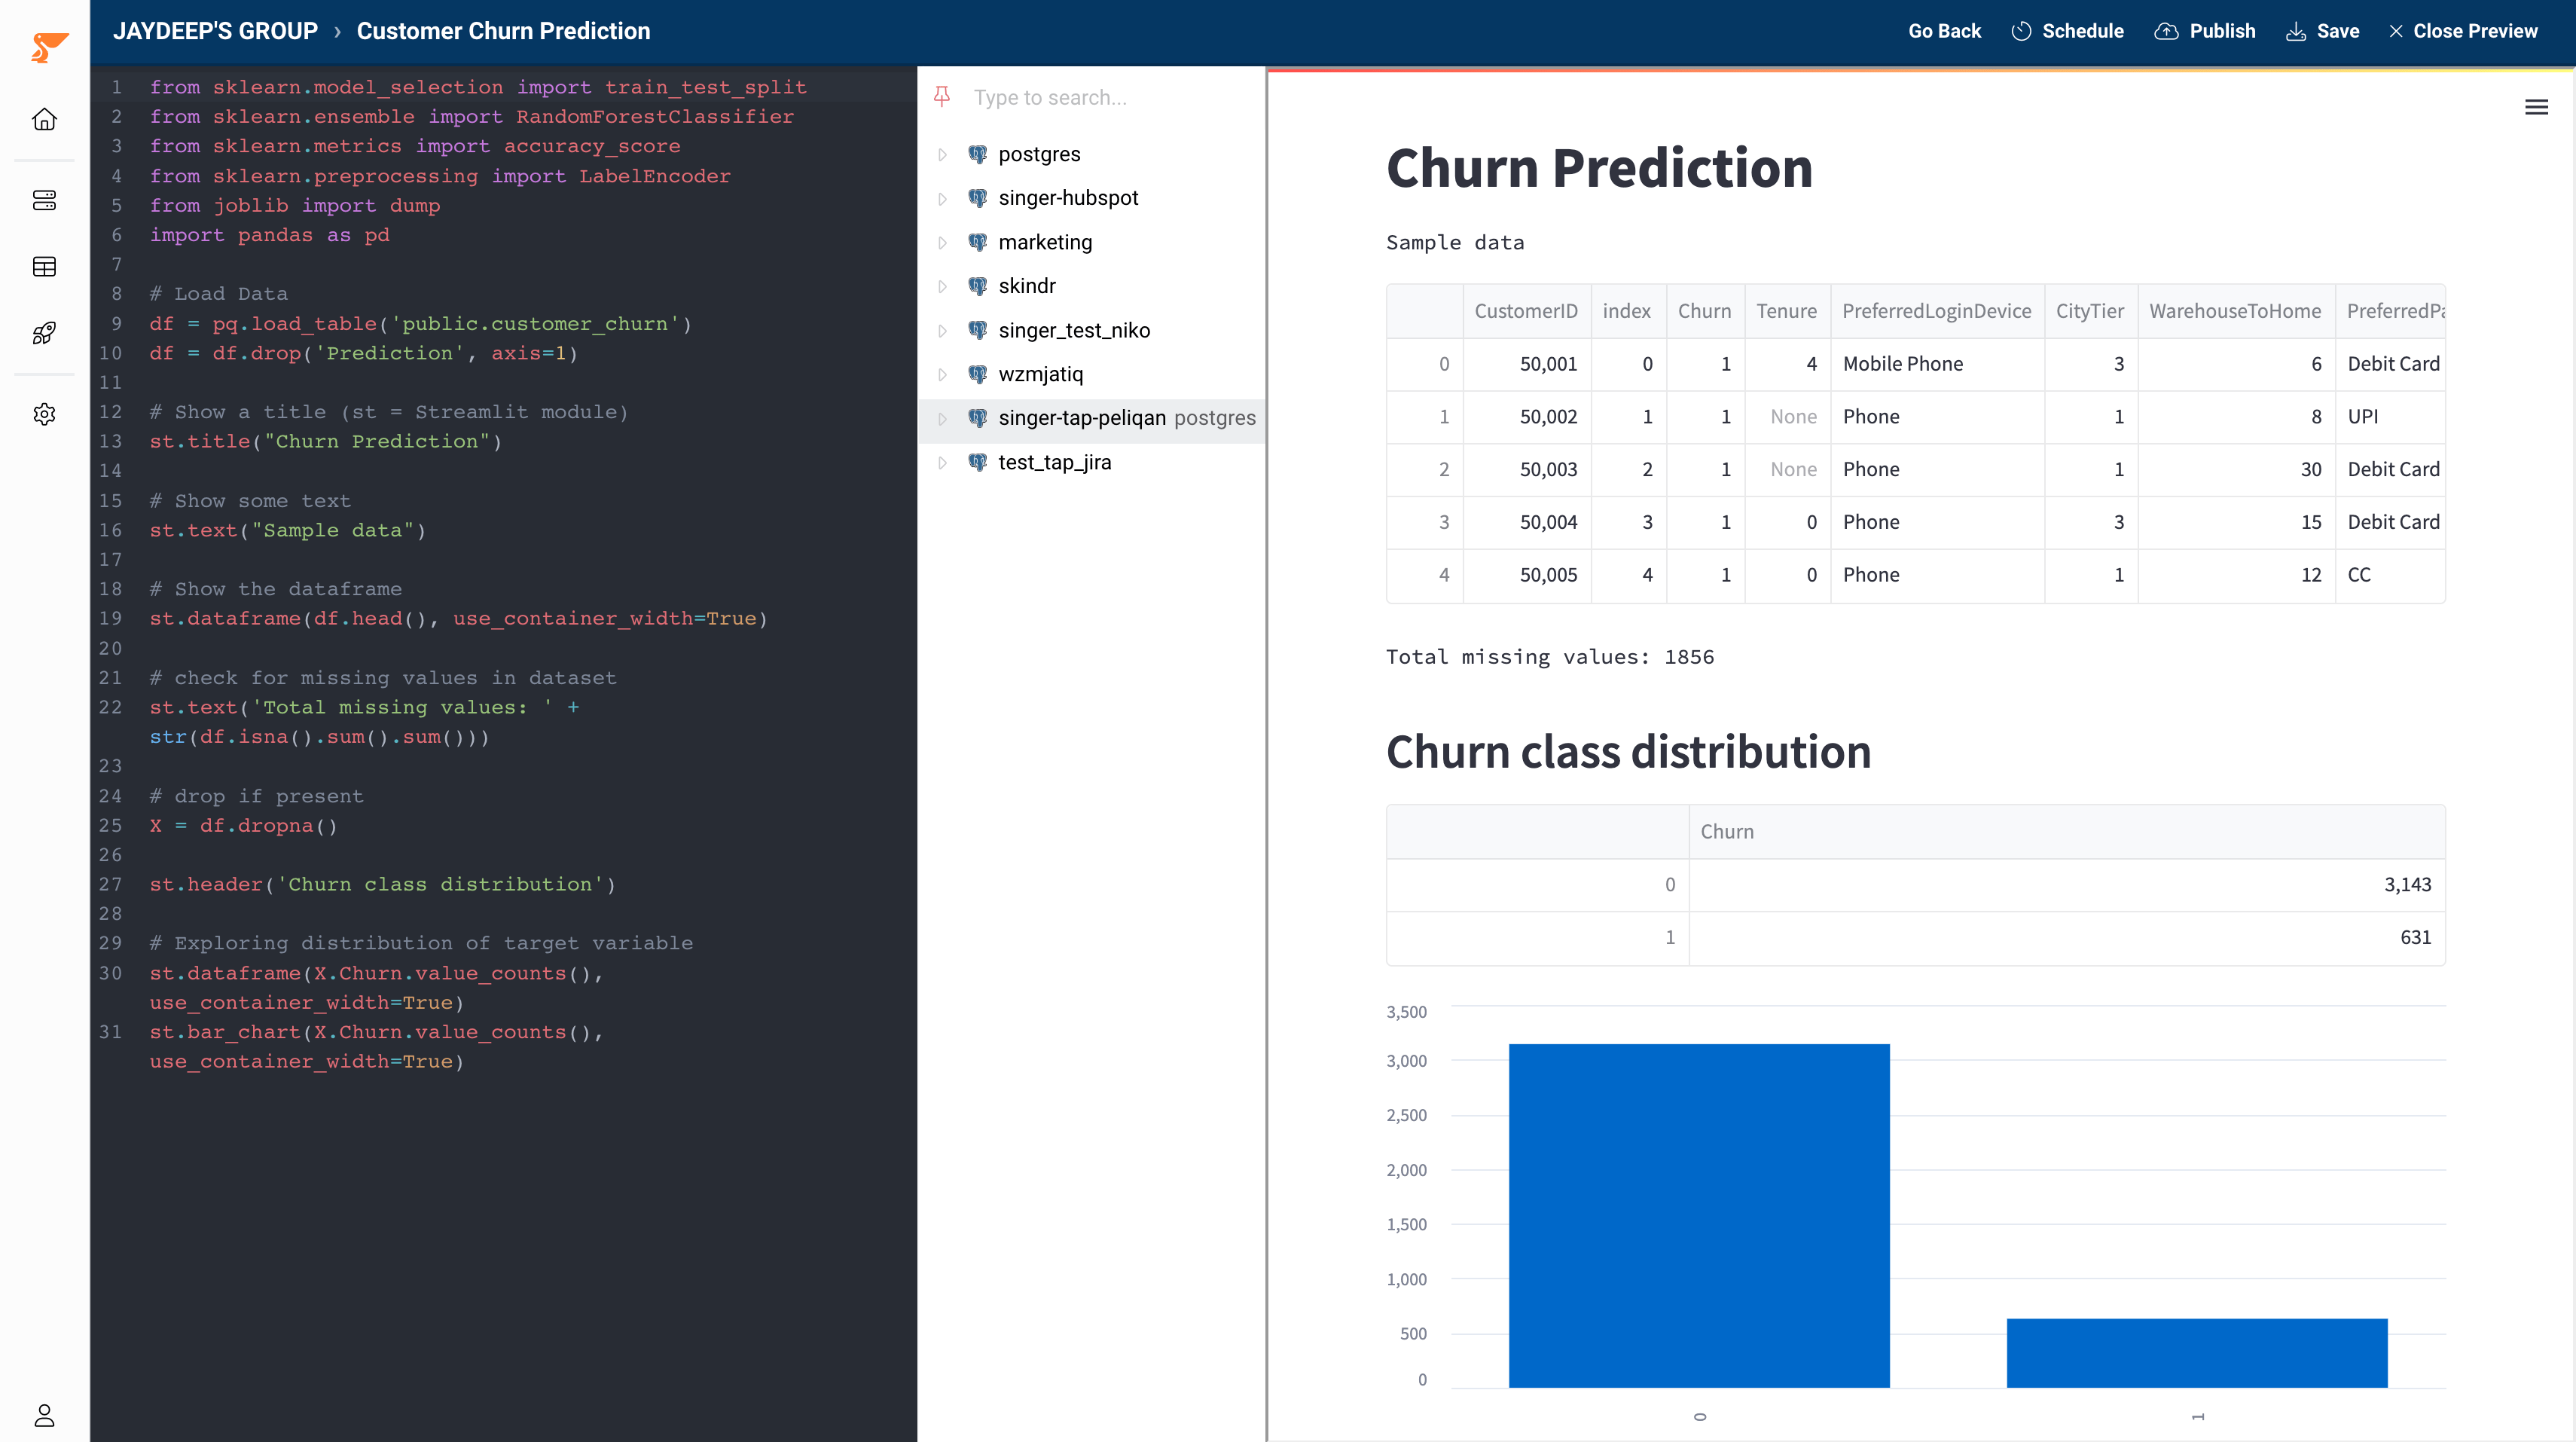Close the preview
Screen dimensions: 2576x1442
pyautogui.click(x=2463, y=31)
